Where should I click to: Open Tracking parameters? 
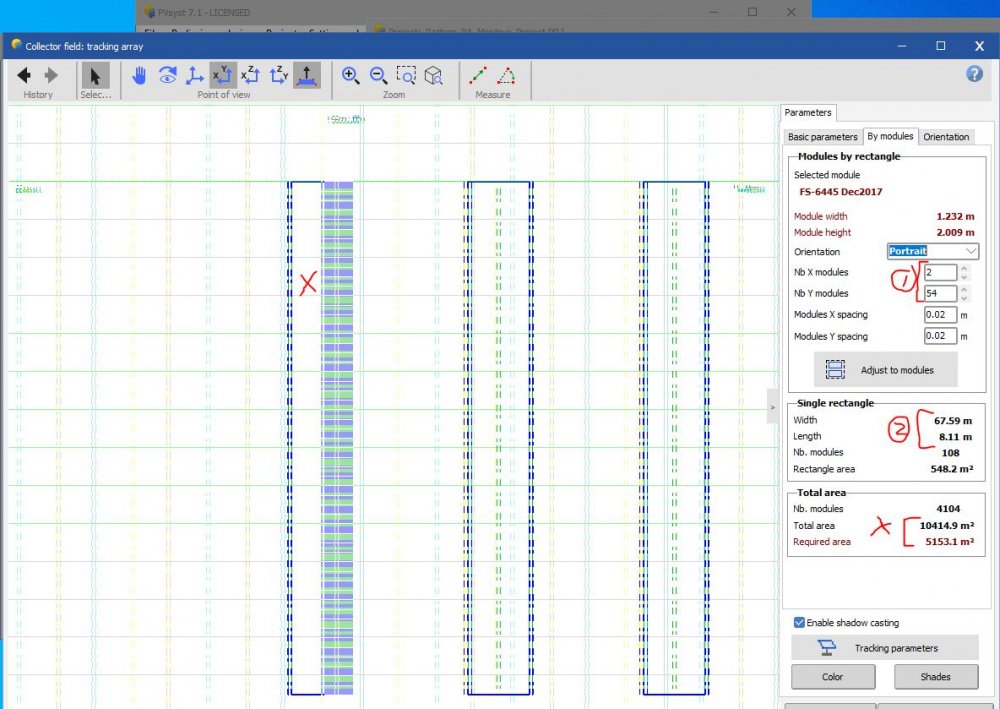[882, 648]
